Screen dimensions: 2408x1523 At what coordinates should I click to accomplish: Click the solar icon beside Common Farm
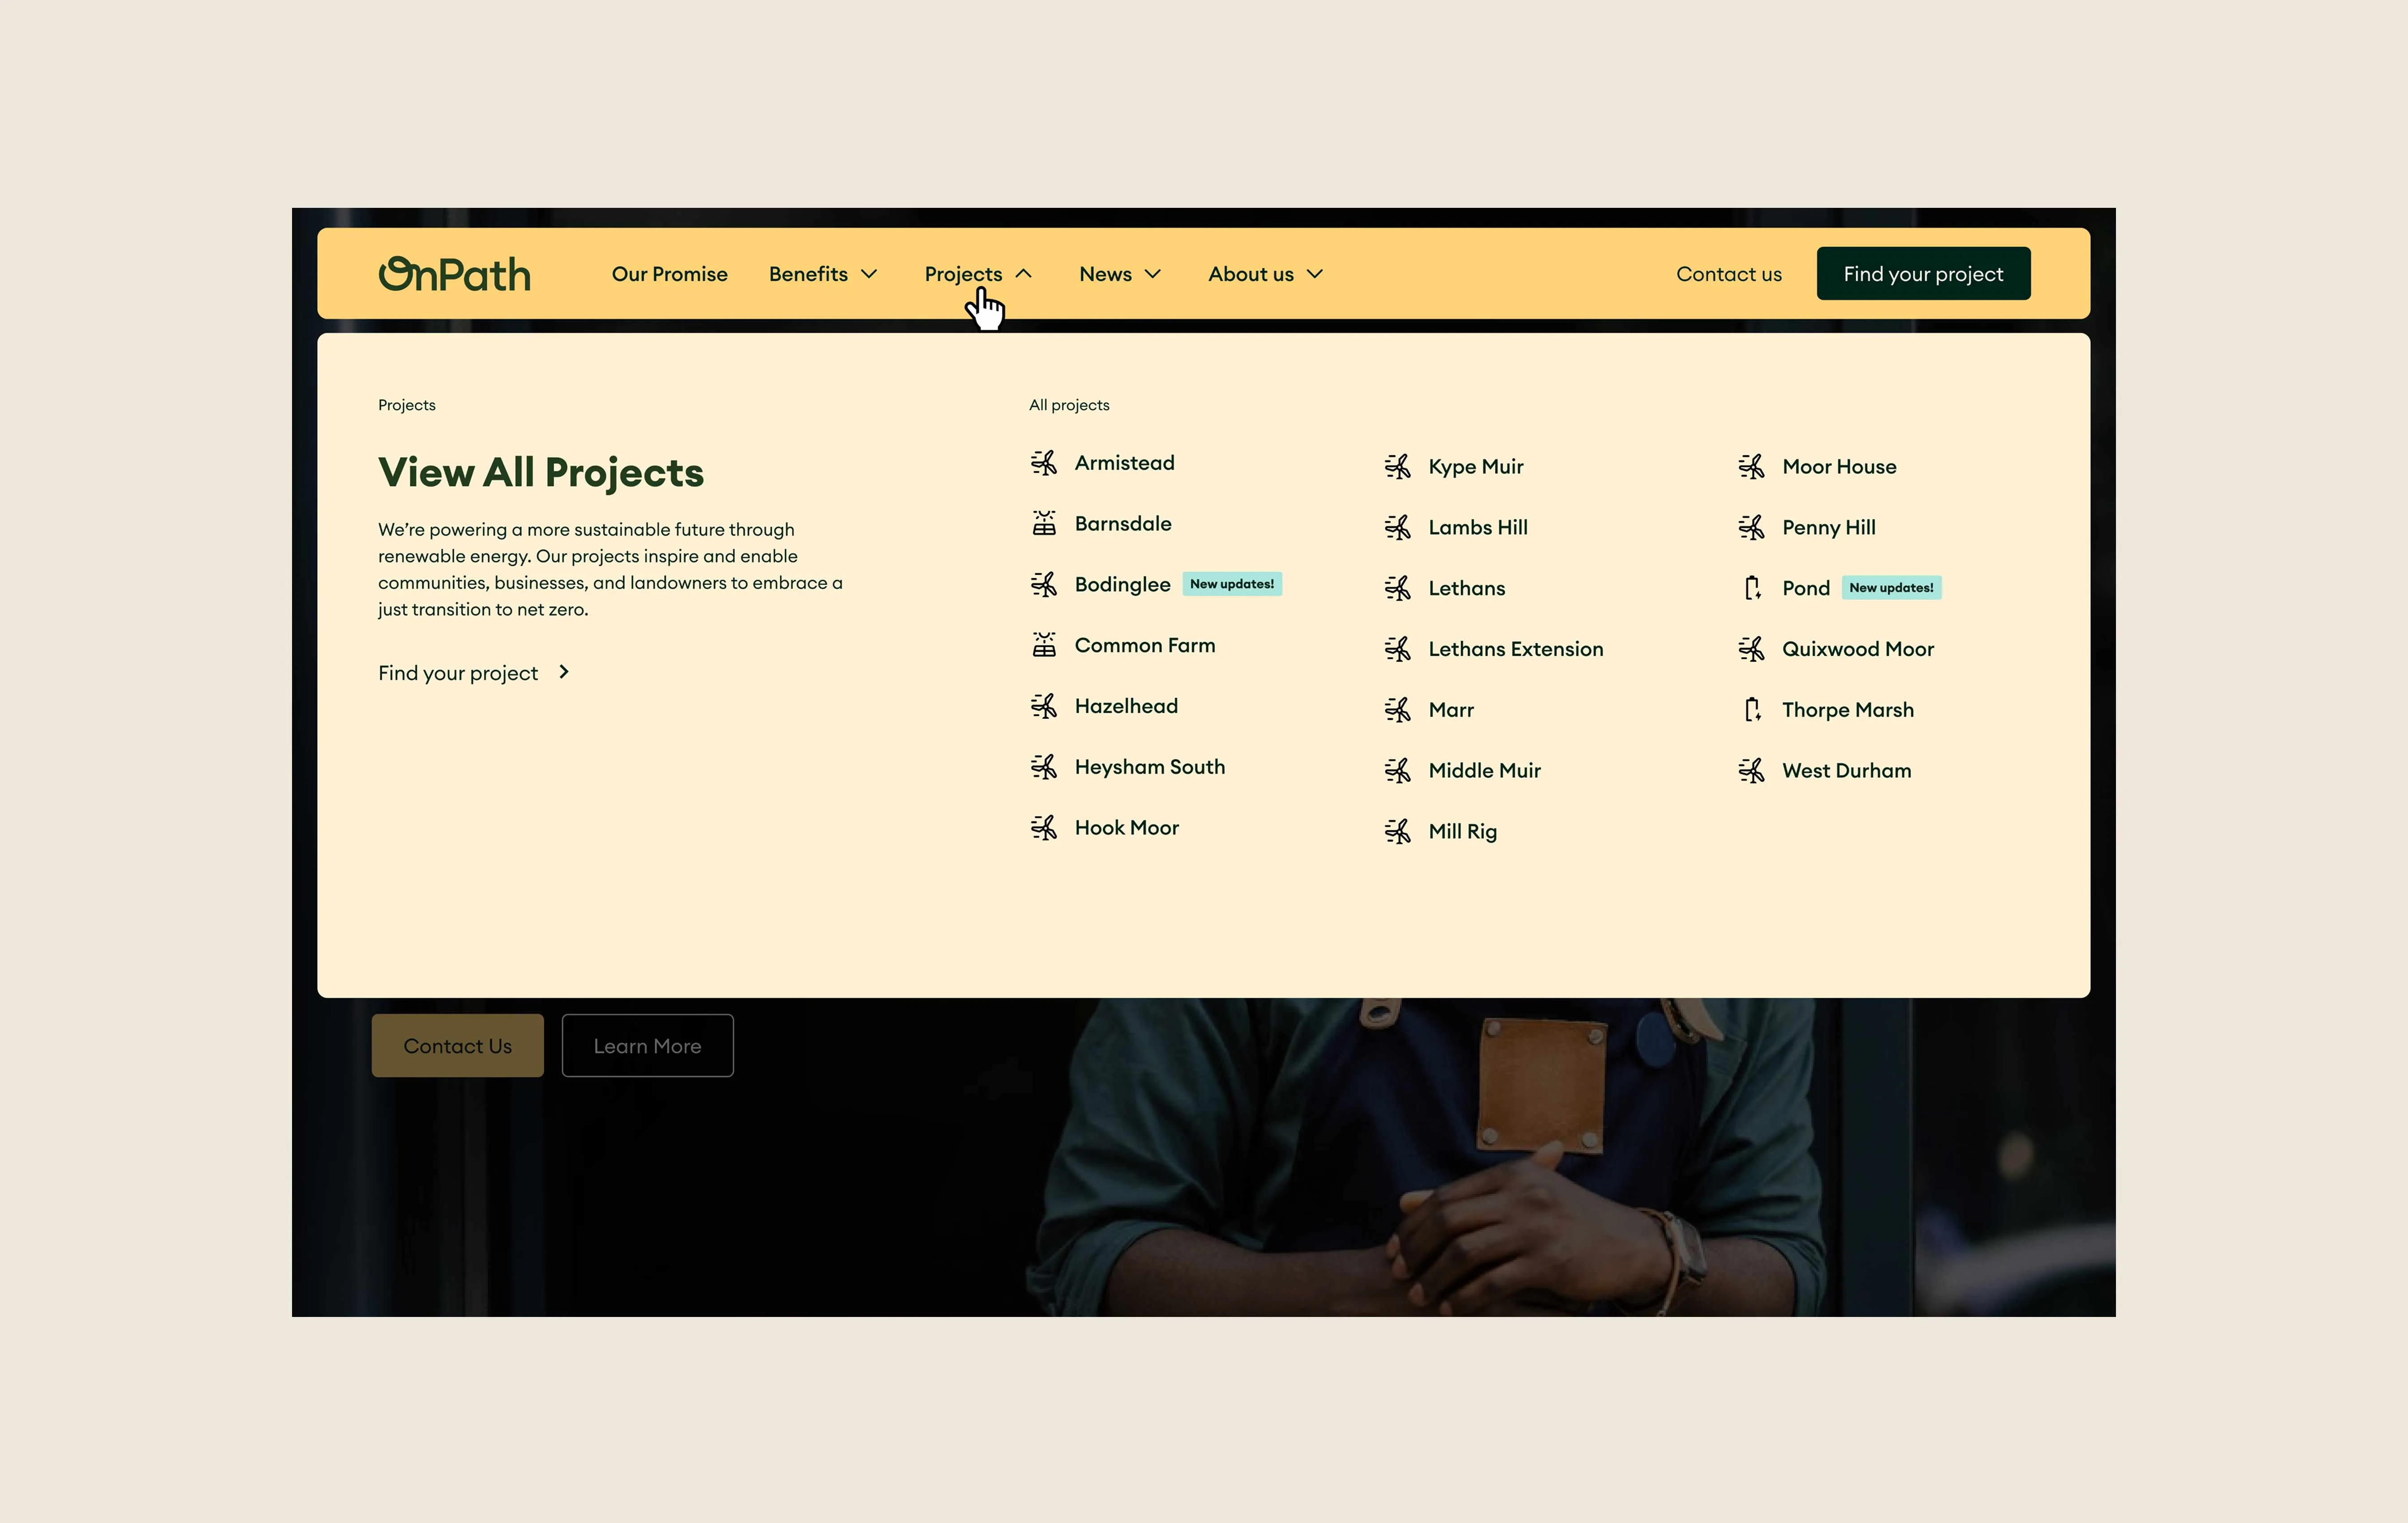[1043, 645]
